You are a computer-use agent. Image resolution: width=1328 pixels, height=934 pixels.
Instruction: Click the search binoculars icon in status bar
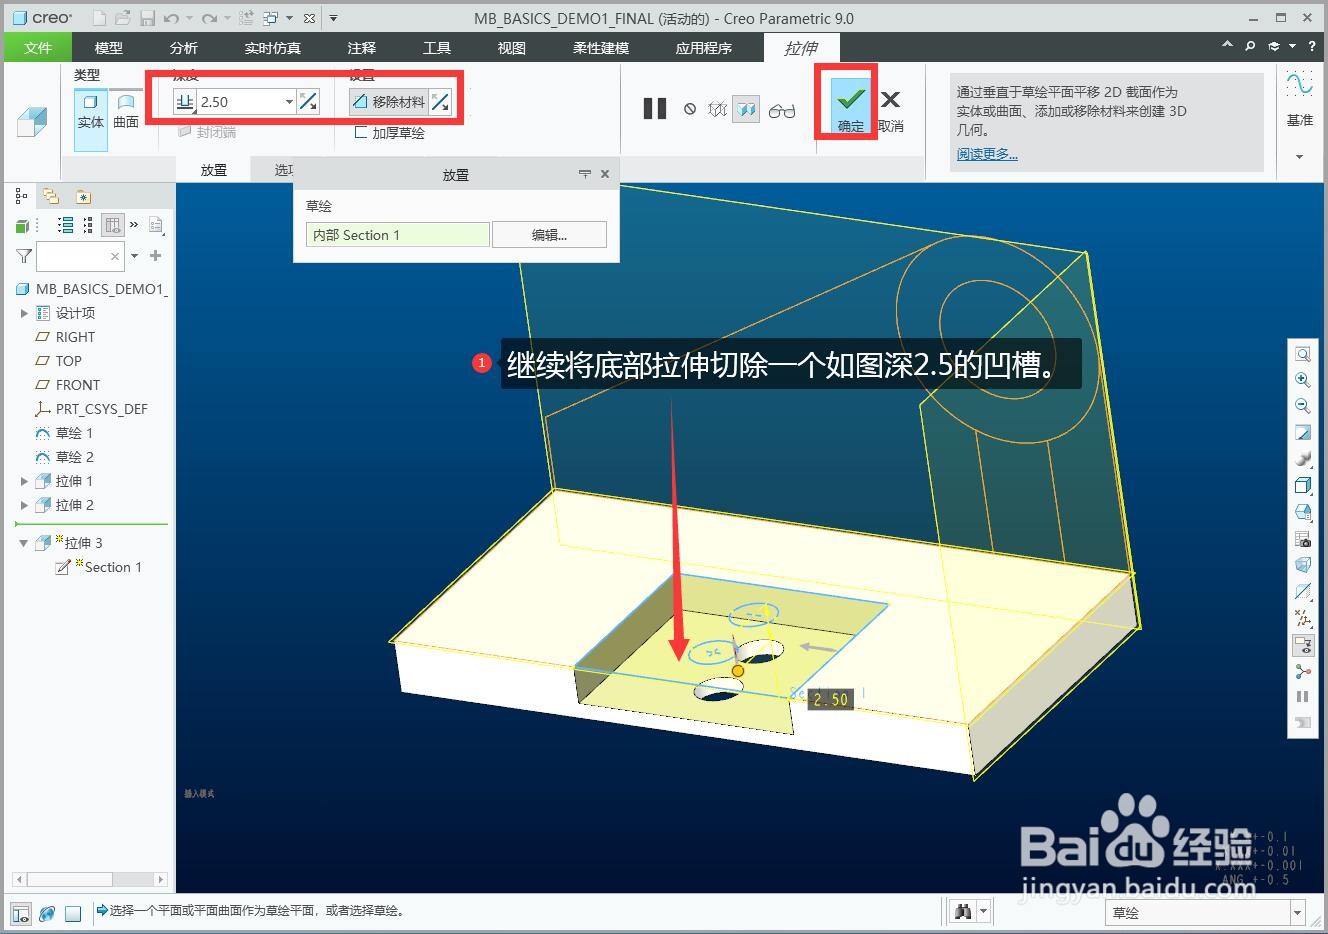pos(963,911)
